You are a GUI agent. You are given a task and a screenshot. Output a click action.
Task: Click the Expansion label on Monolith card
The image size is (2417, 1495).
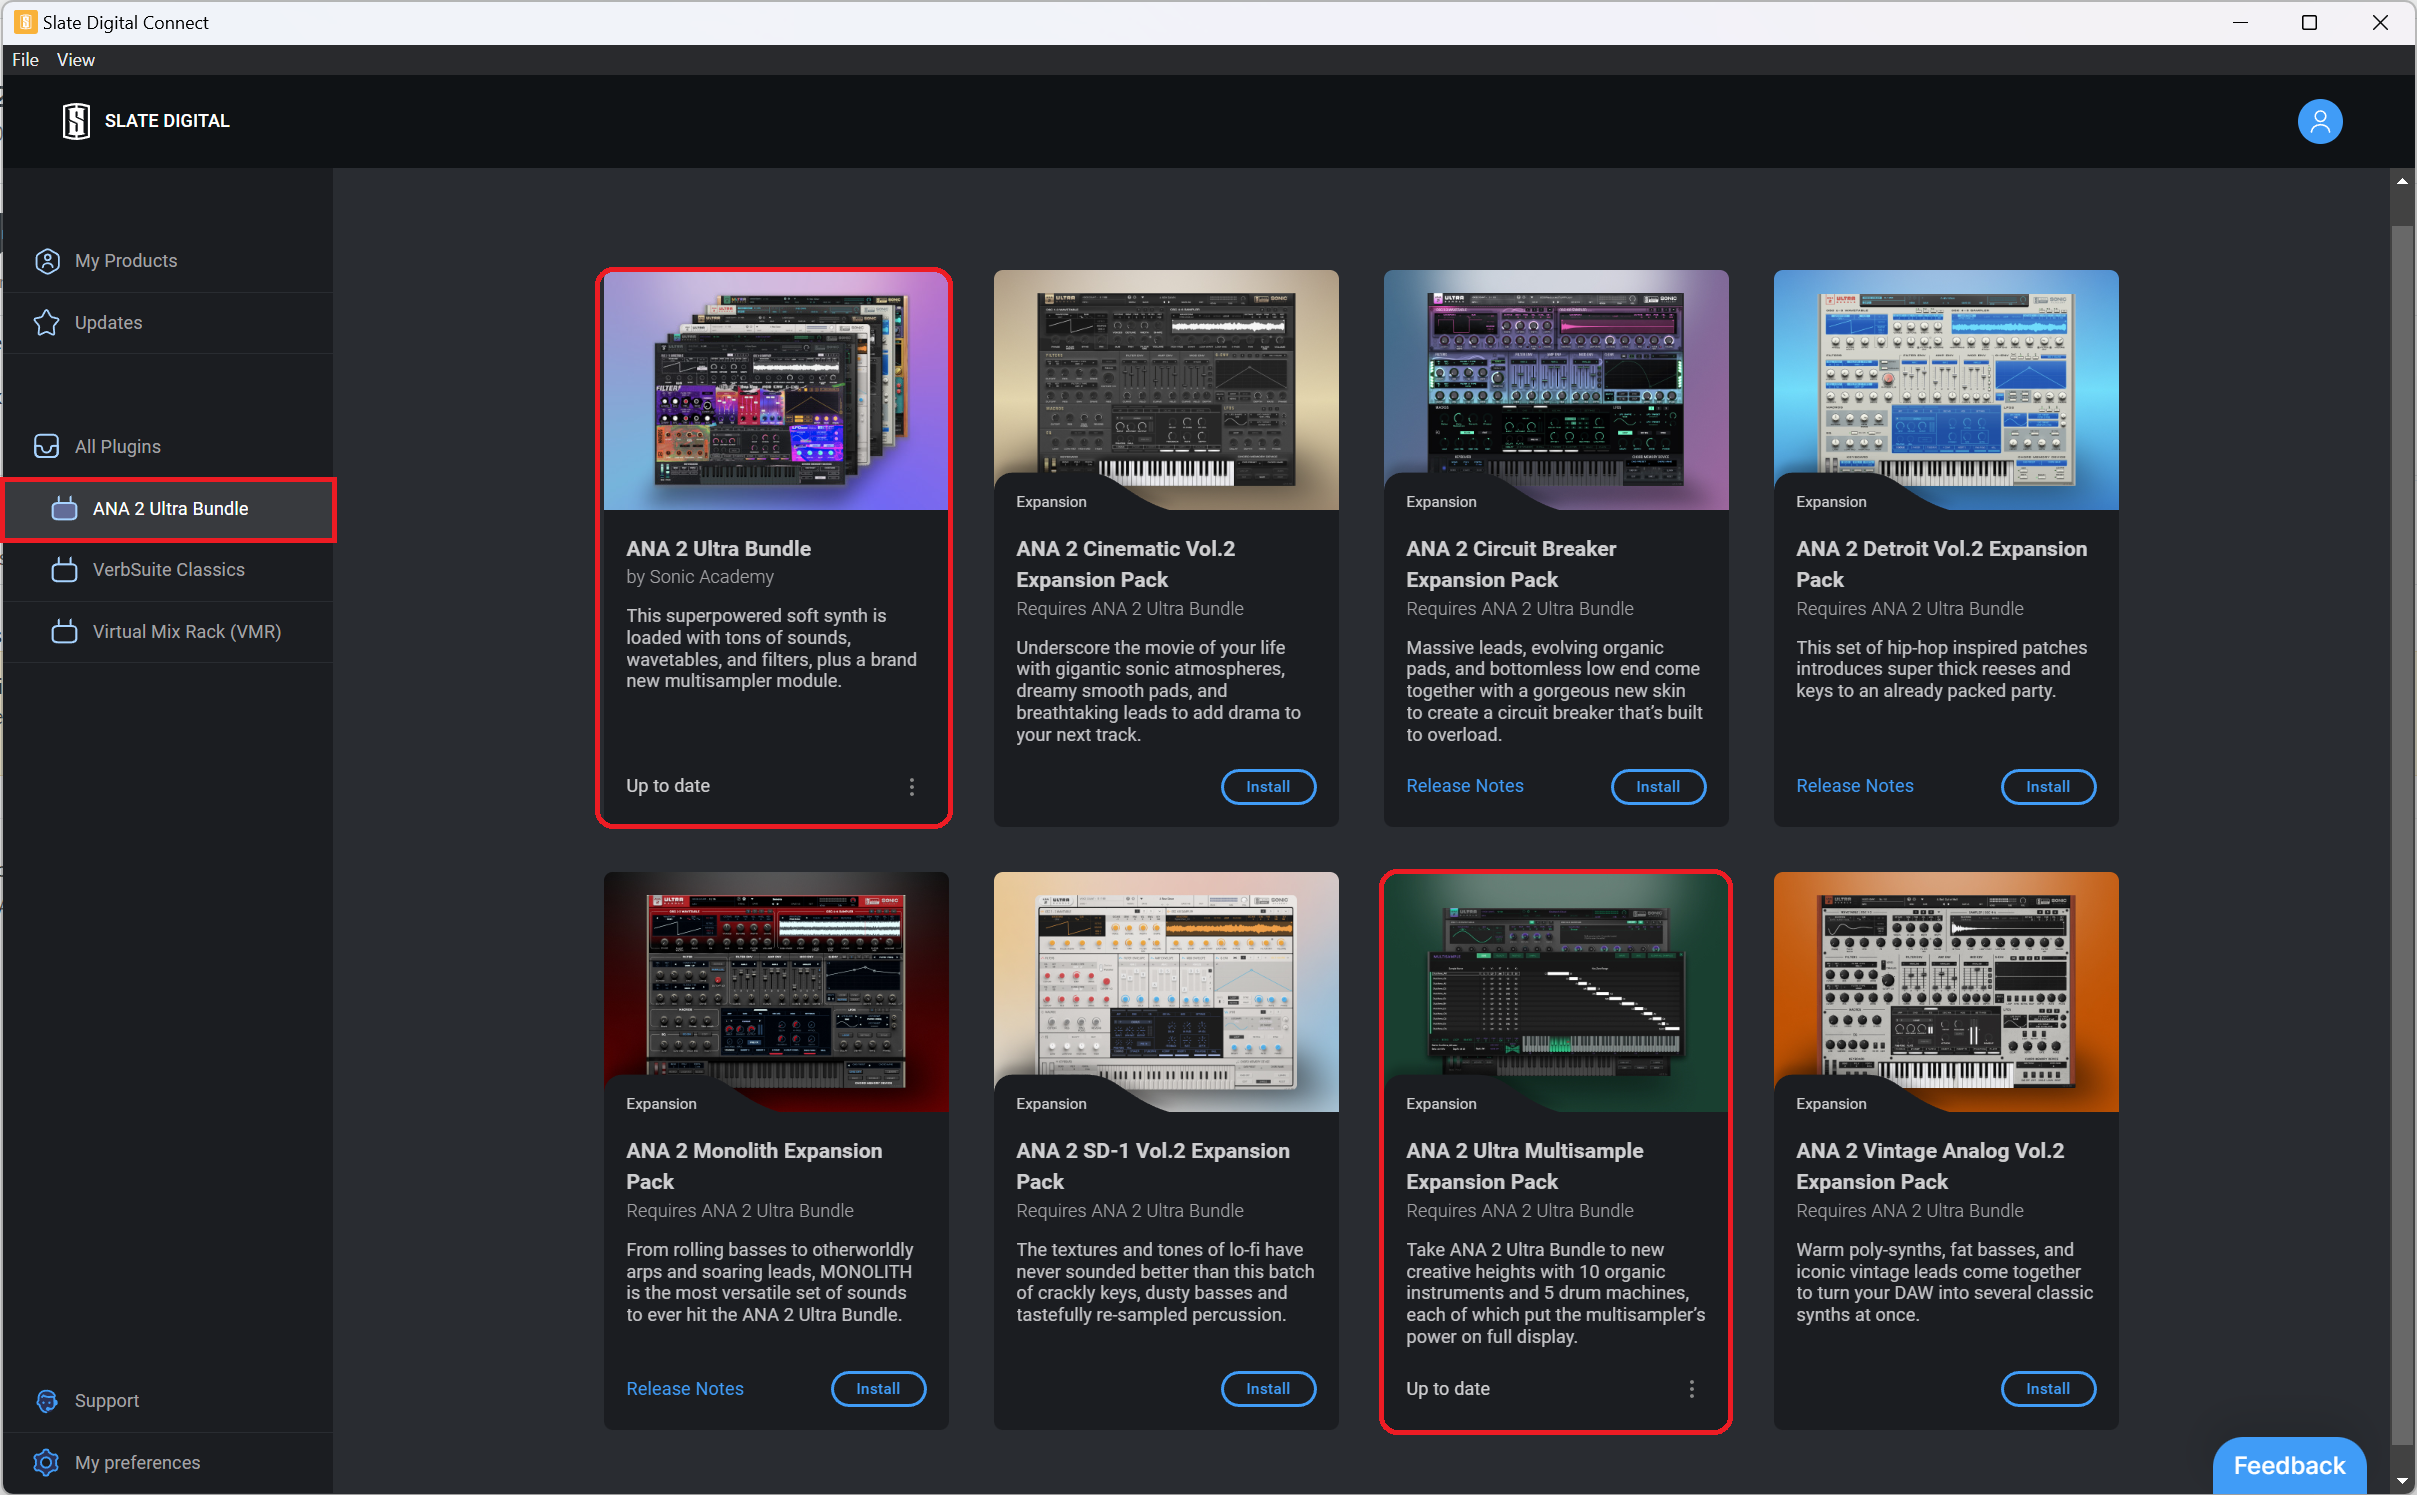coord(661,1104)
